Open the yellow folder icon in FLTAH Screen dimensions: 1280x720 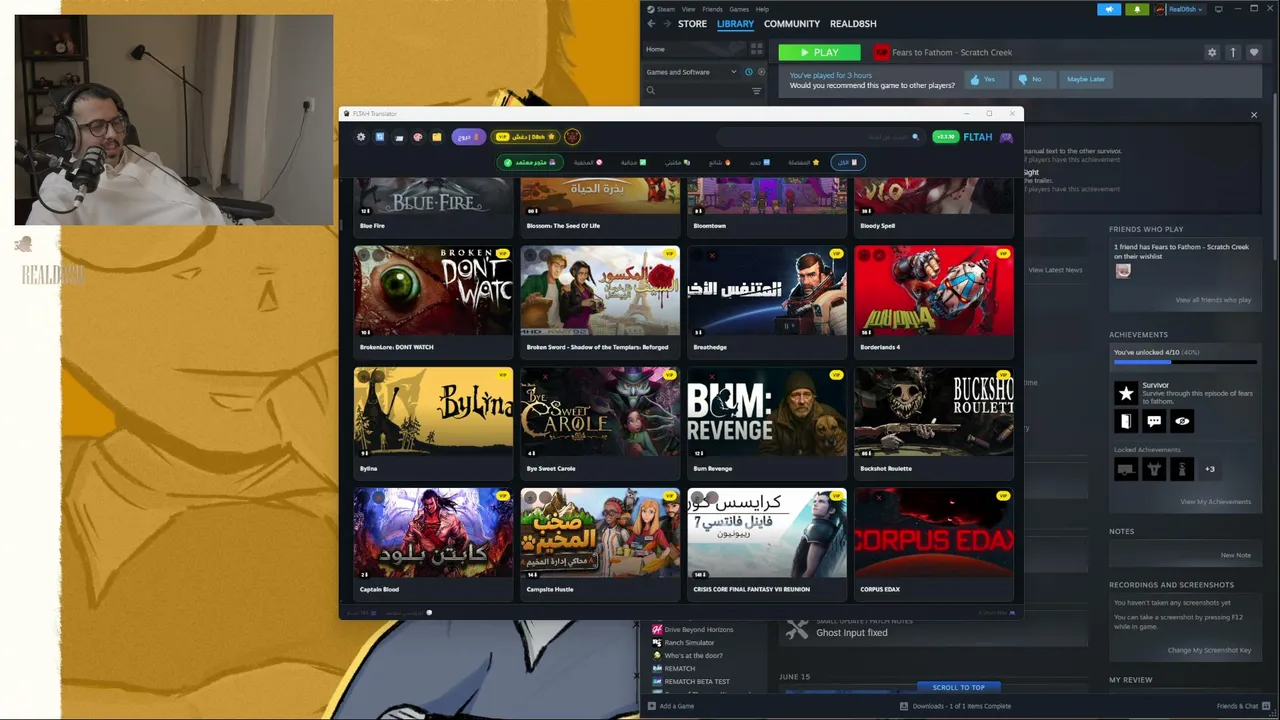(x=437, y=137)
